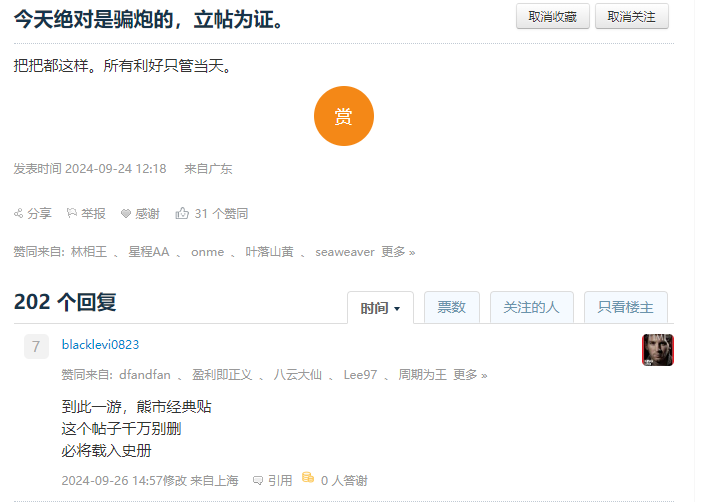Open blacklevi0823's avatar picture
Screen dimensions: 703x502
tap(657, 350)
